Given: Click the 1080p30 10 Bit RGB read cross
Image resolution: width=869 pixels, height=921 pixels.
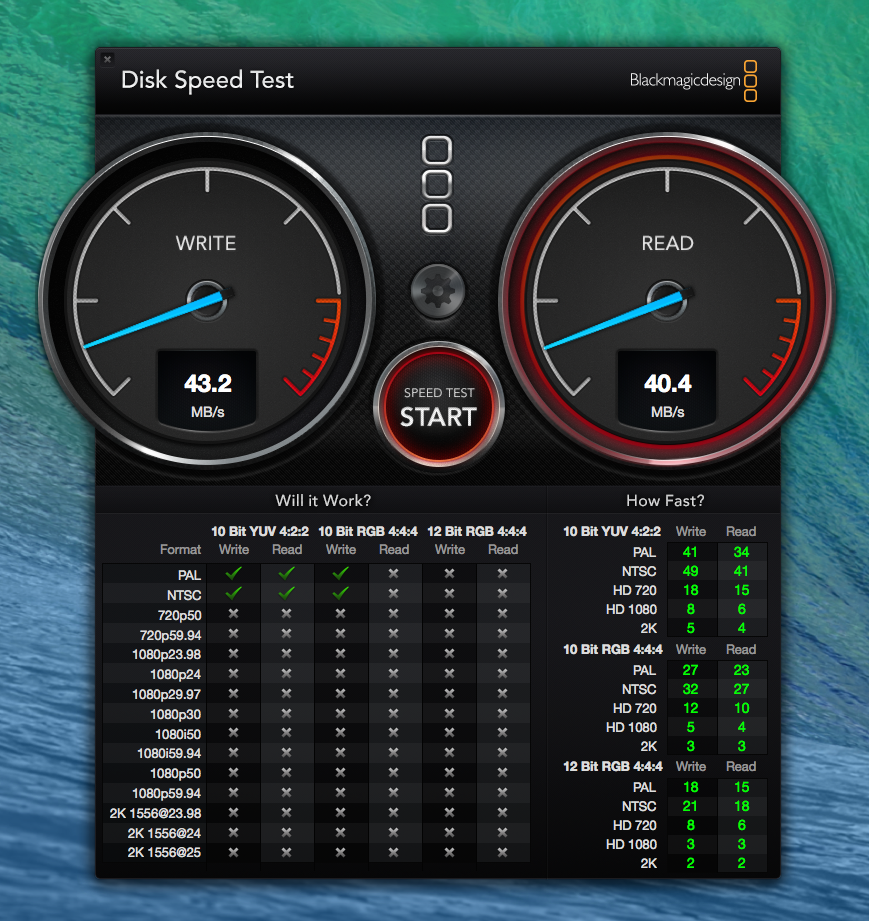Looking at the screenshot, I should click(394, 713).
